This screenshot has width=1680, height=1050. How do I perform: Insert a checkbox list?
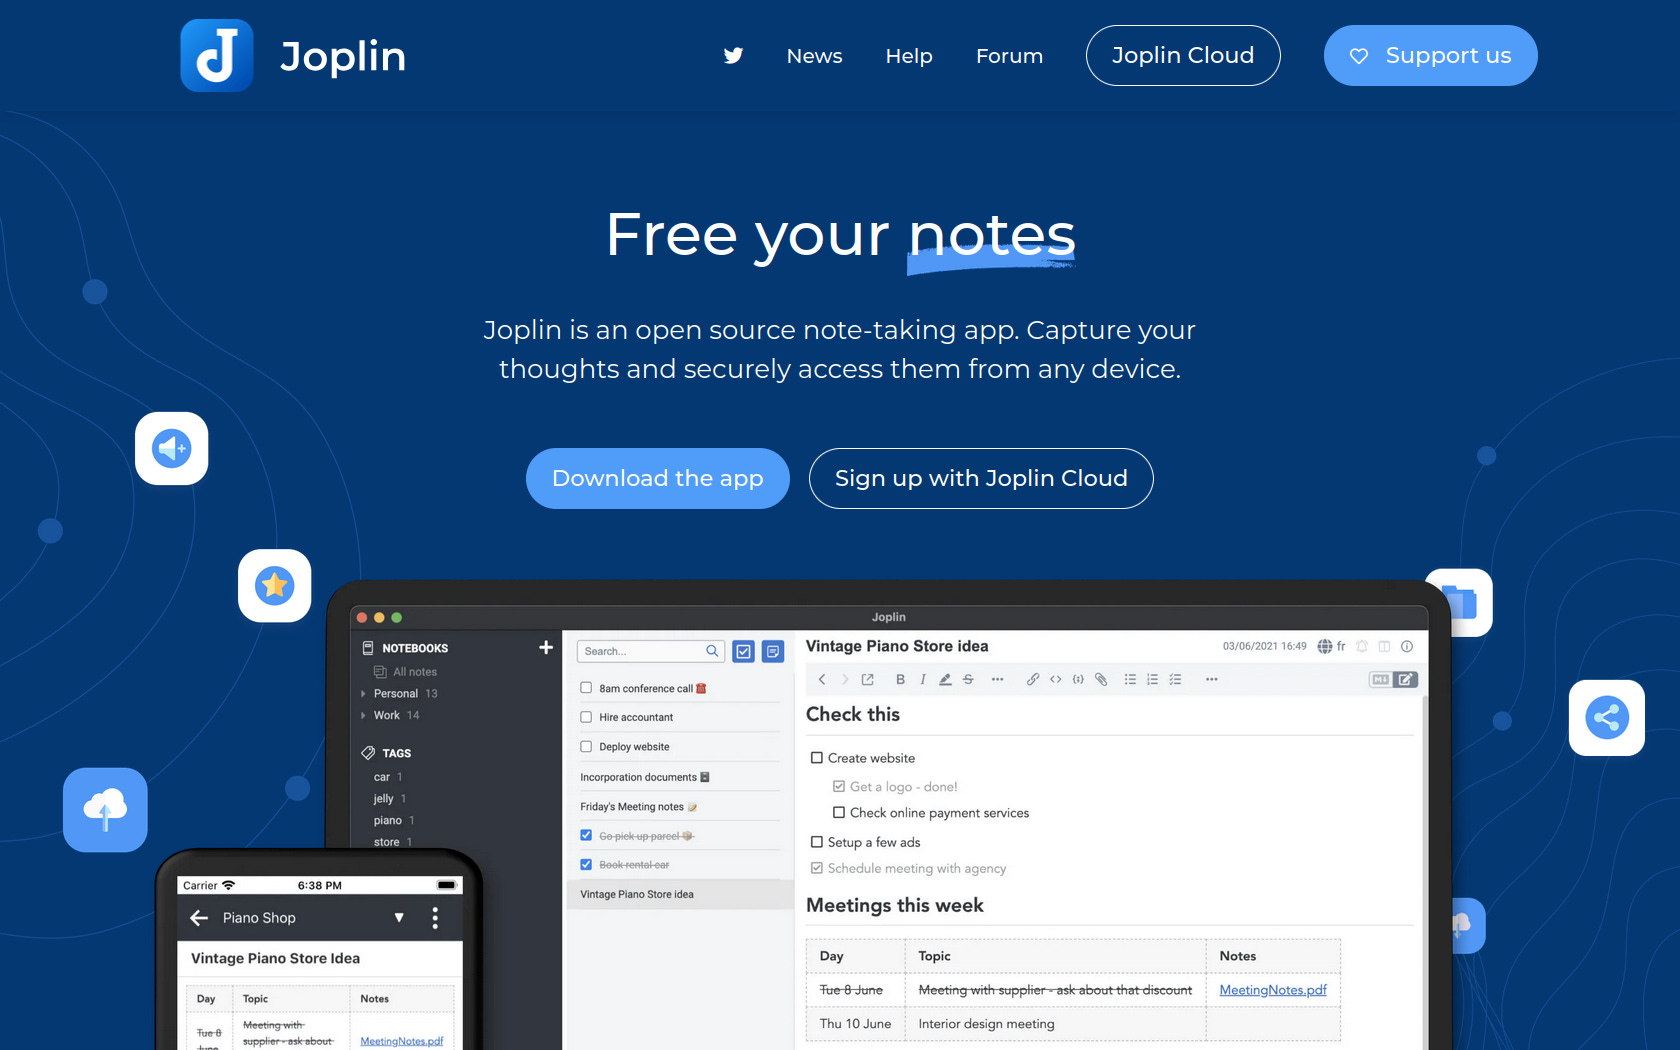[x=1175, y=679]
